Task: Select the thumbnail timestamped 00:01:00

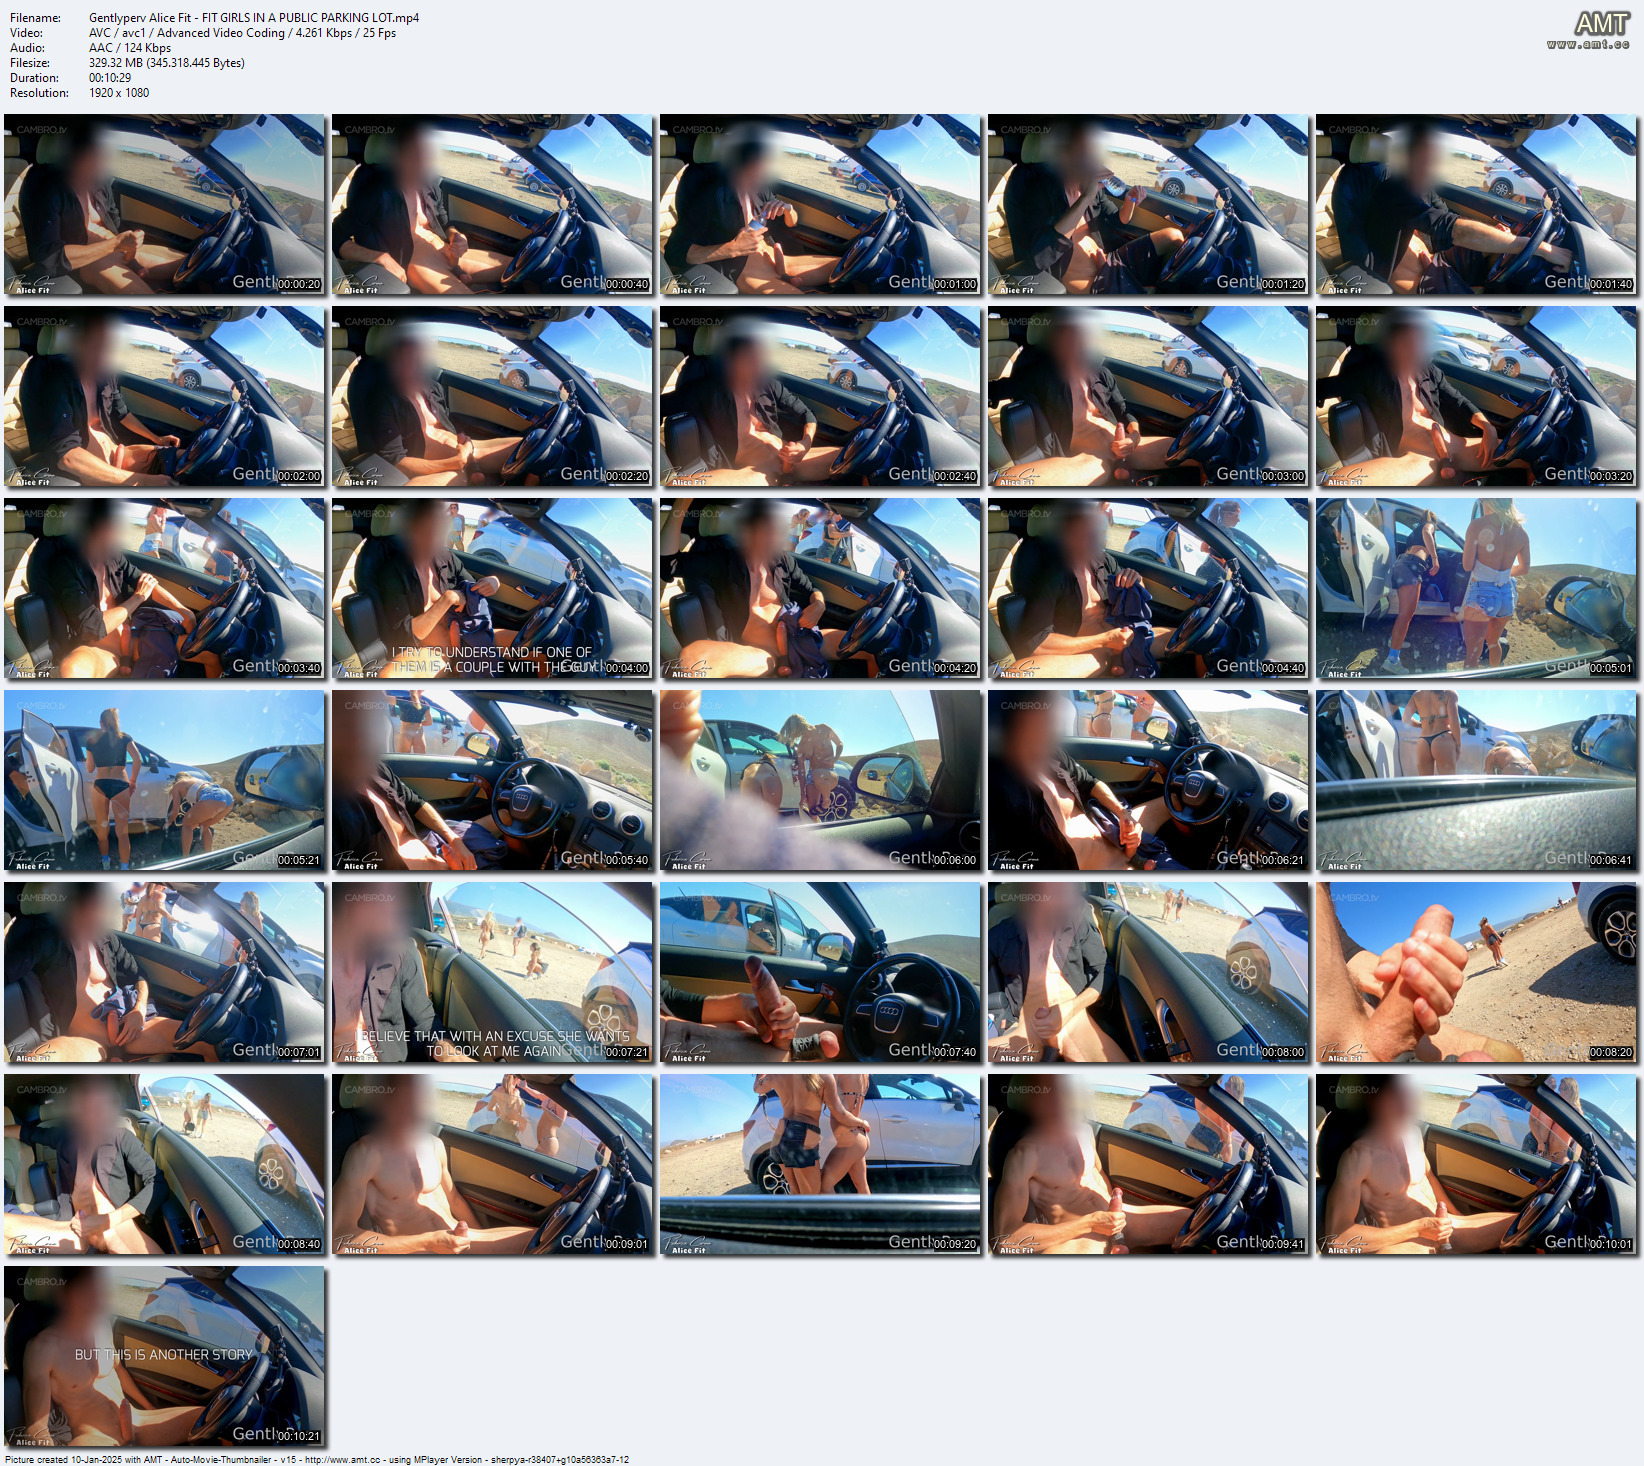Action: click(820, 204)
